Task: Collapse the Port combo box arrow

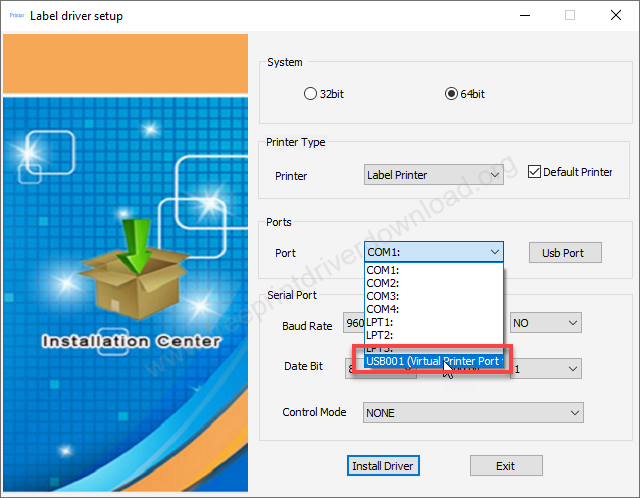Action: (x=494, y=253)
